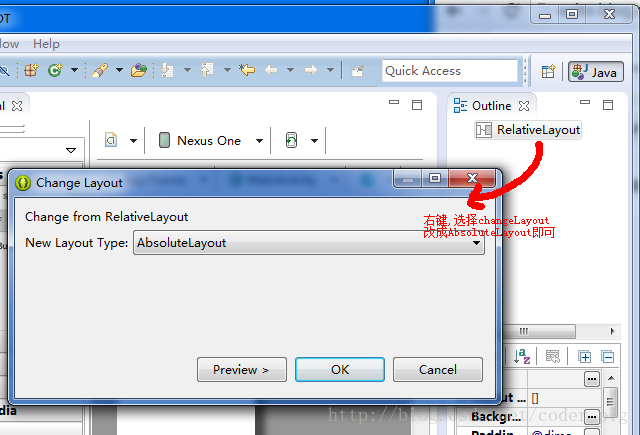Open the Search icon dropdown arrow
Image resolution: width=640 pixels, height=435 pixels.
point(119,70)
